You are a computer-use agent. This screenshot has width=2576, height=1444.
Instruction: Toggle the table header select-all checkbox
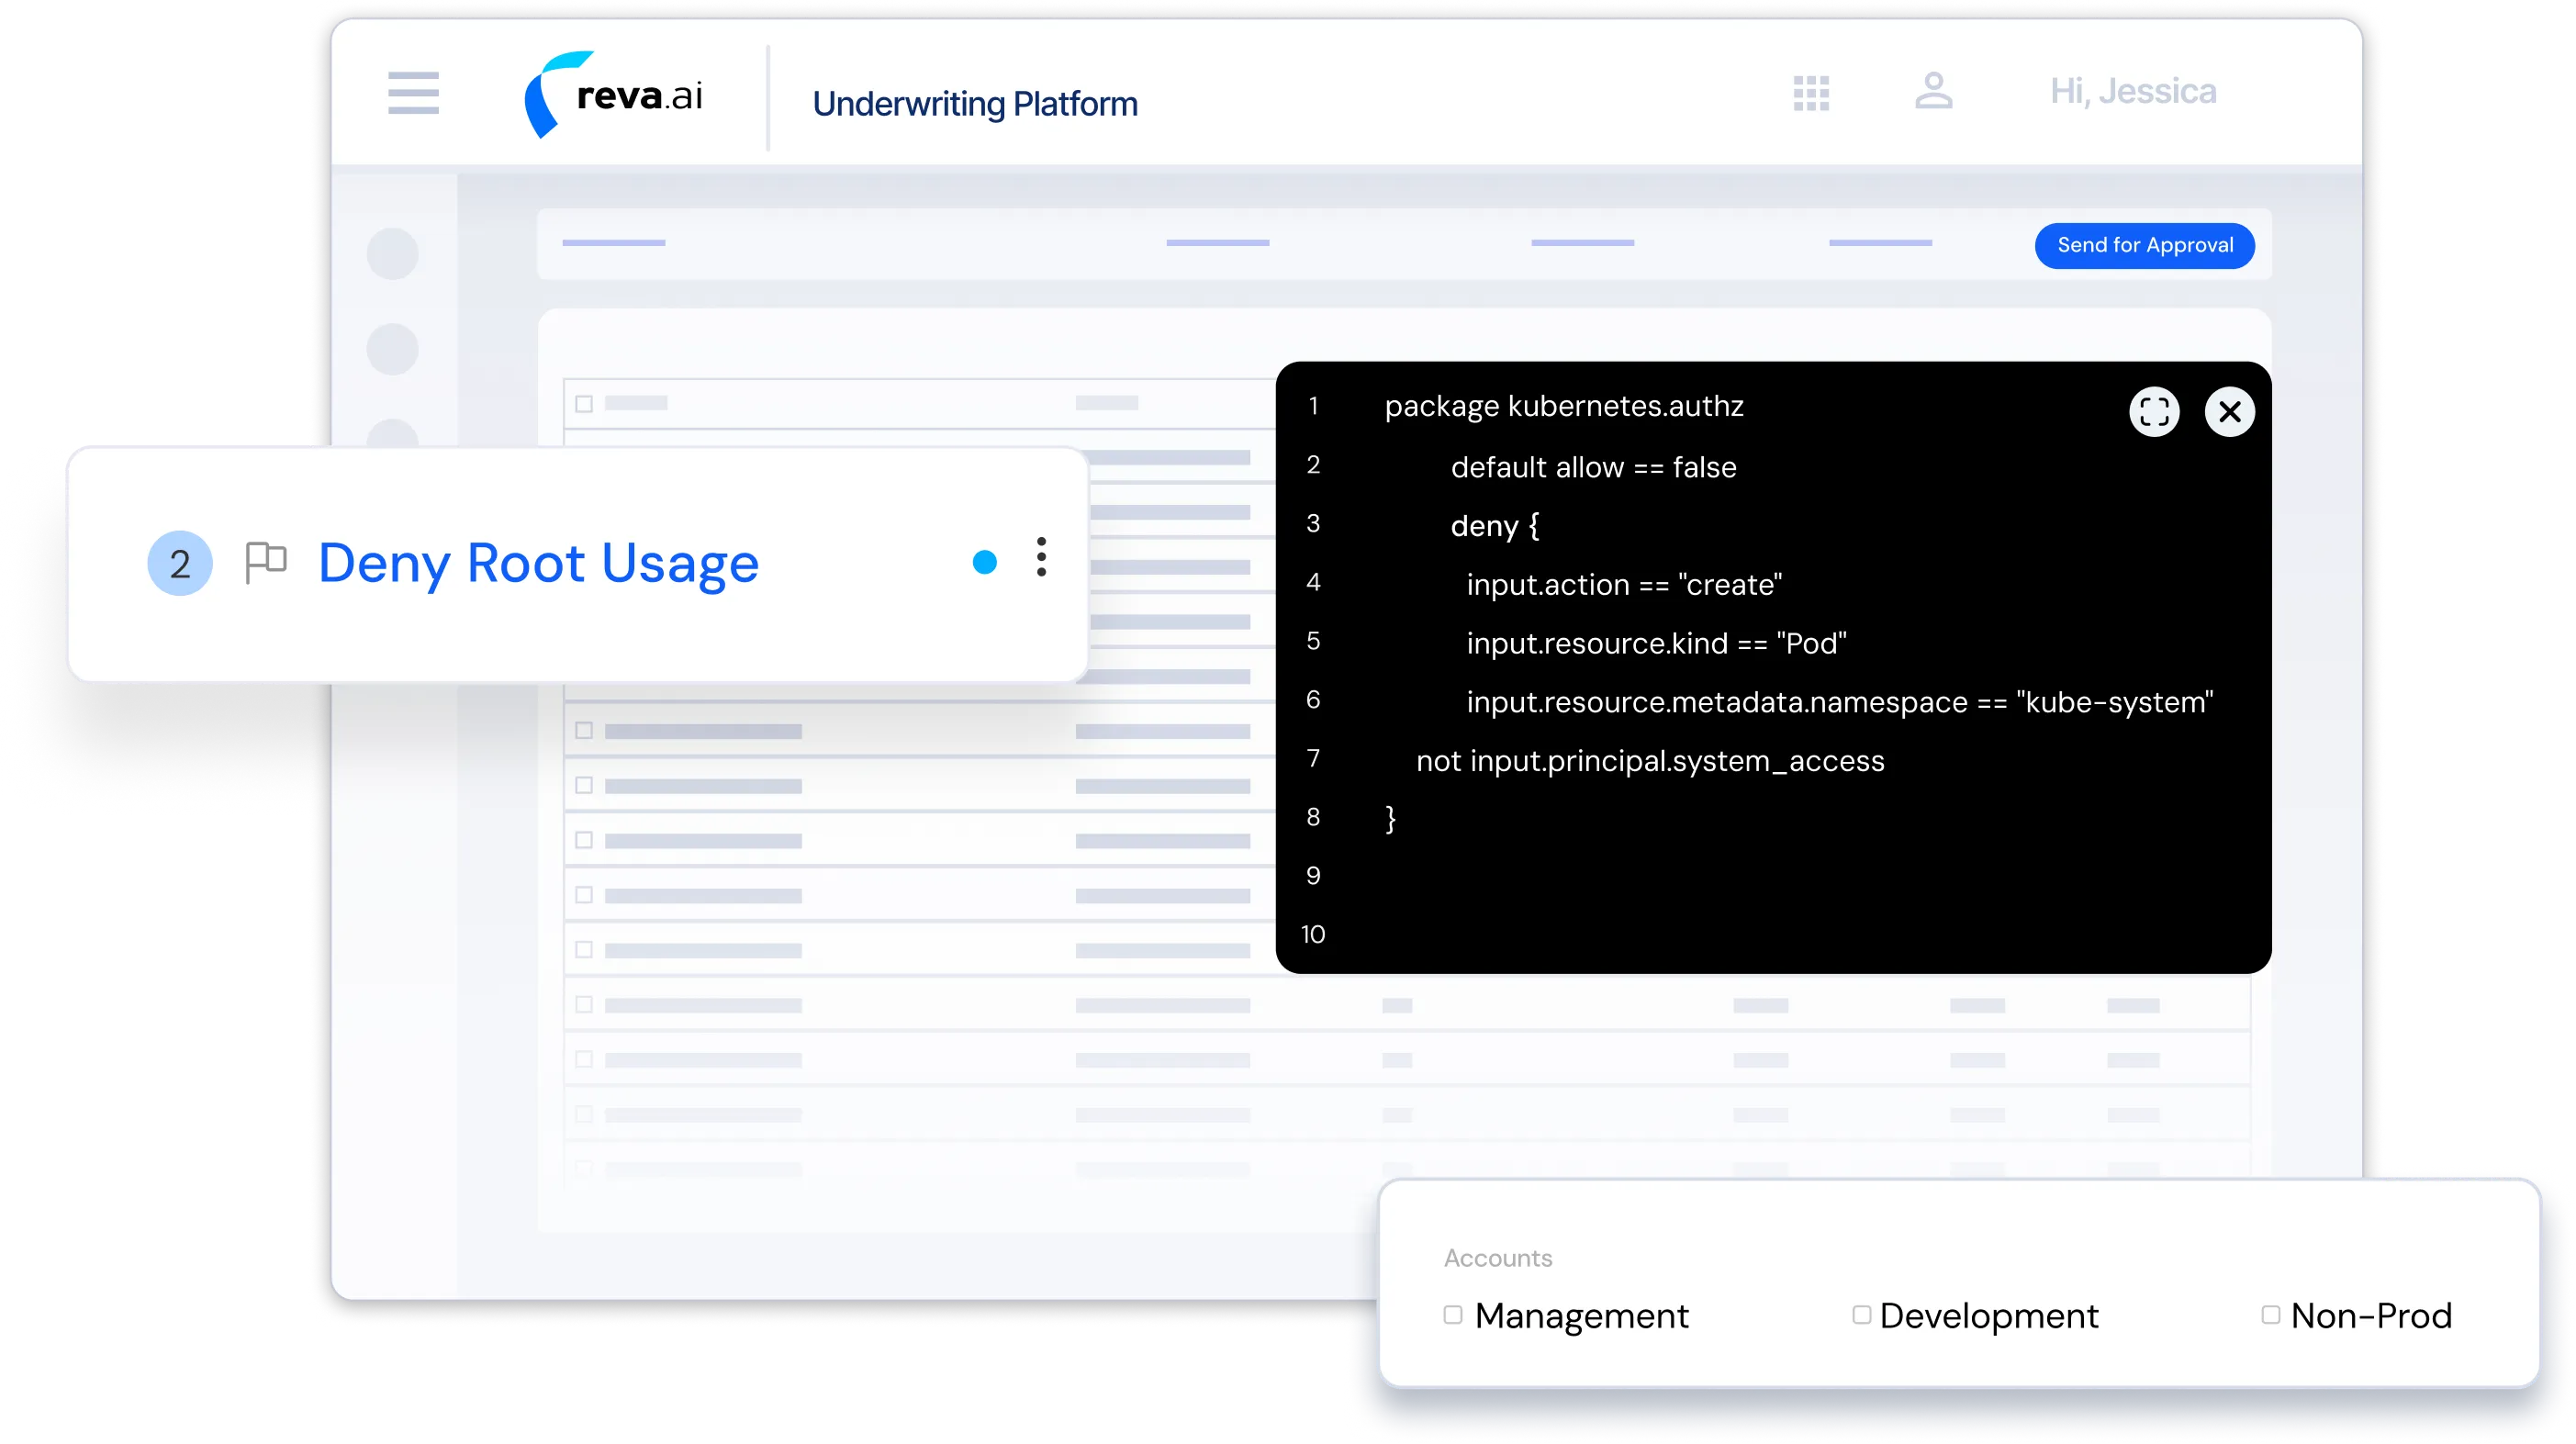584,404
